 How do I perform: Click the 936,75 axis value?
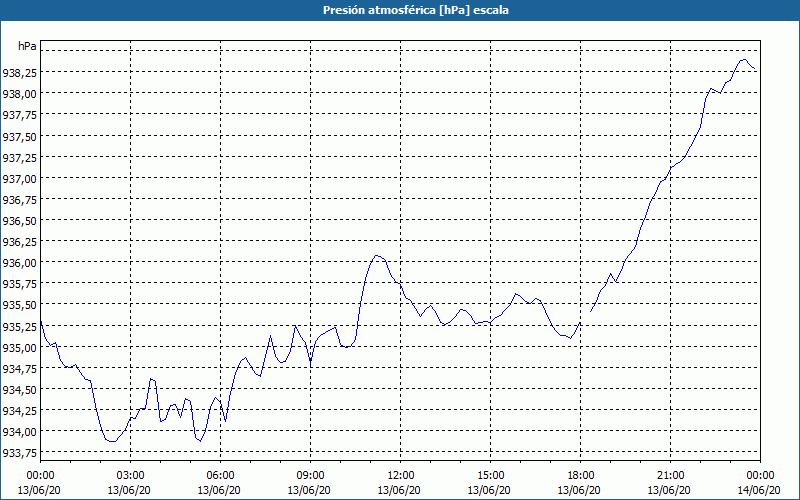(x=19, y=200)
